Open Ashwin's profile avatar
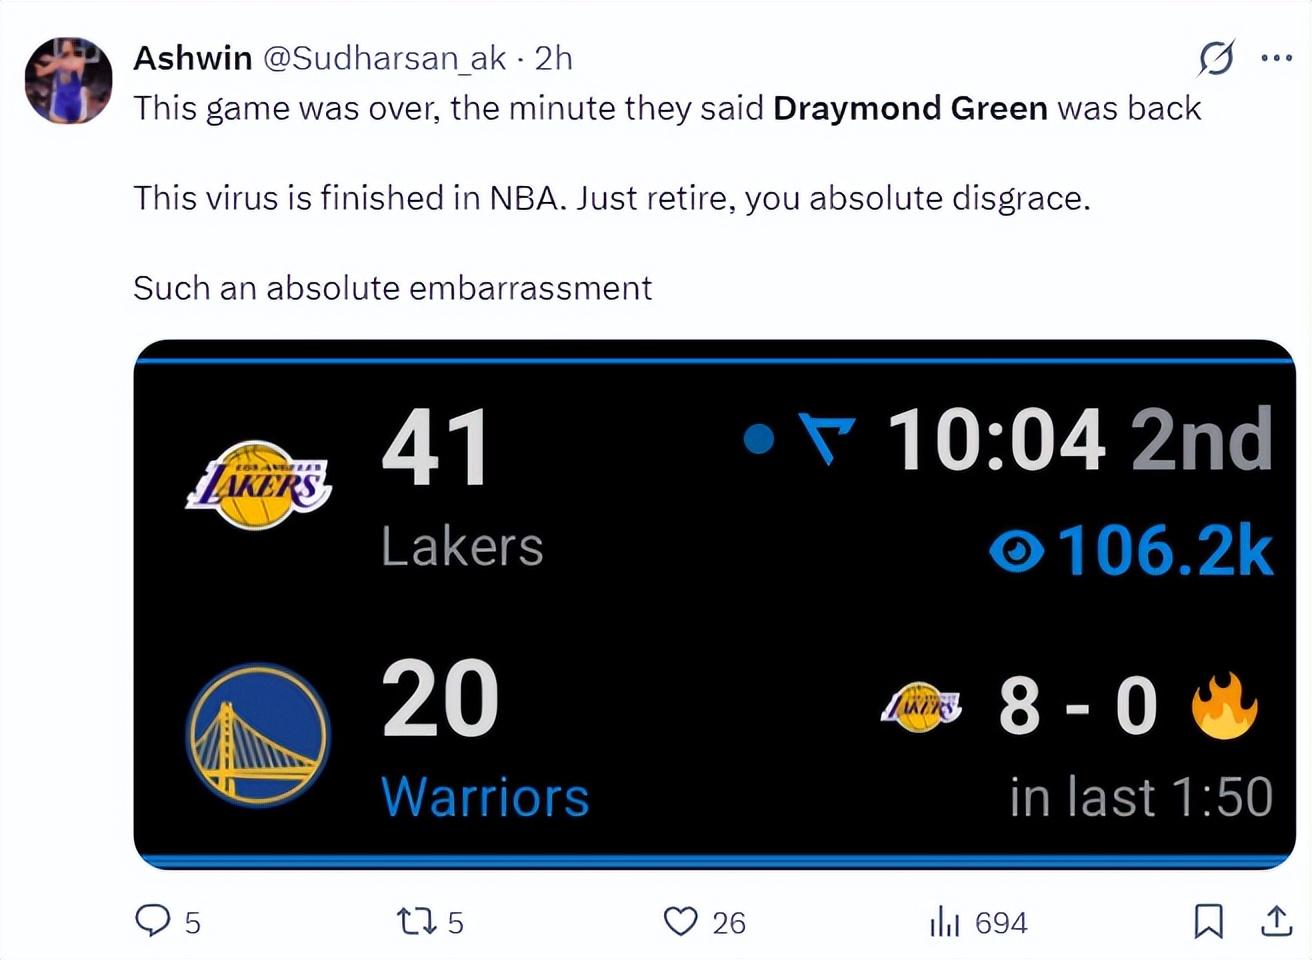Screen dimensions: 1312x960 [68, 80]
